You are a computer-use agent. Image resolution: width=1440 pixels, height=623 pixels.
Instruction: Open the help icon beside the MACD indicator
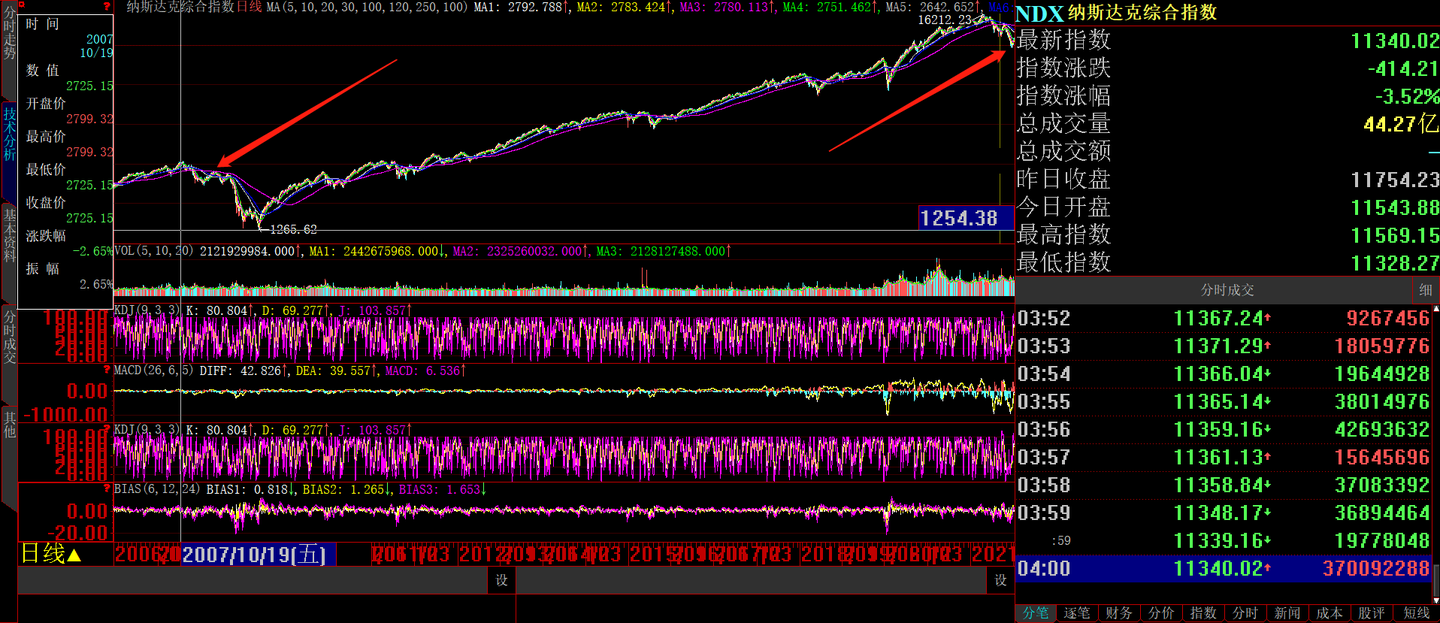(108, 370)
